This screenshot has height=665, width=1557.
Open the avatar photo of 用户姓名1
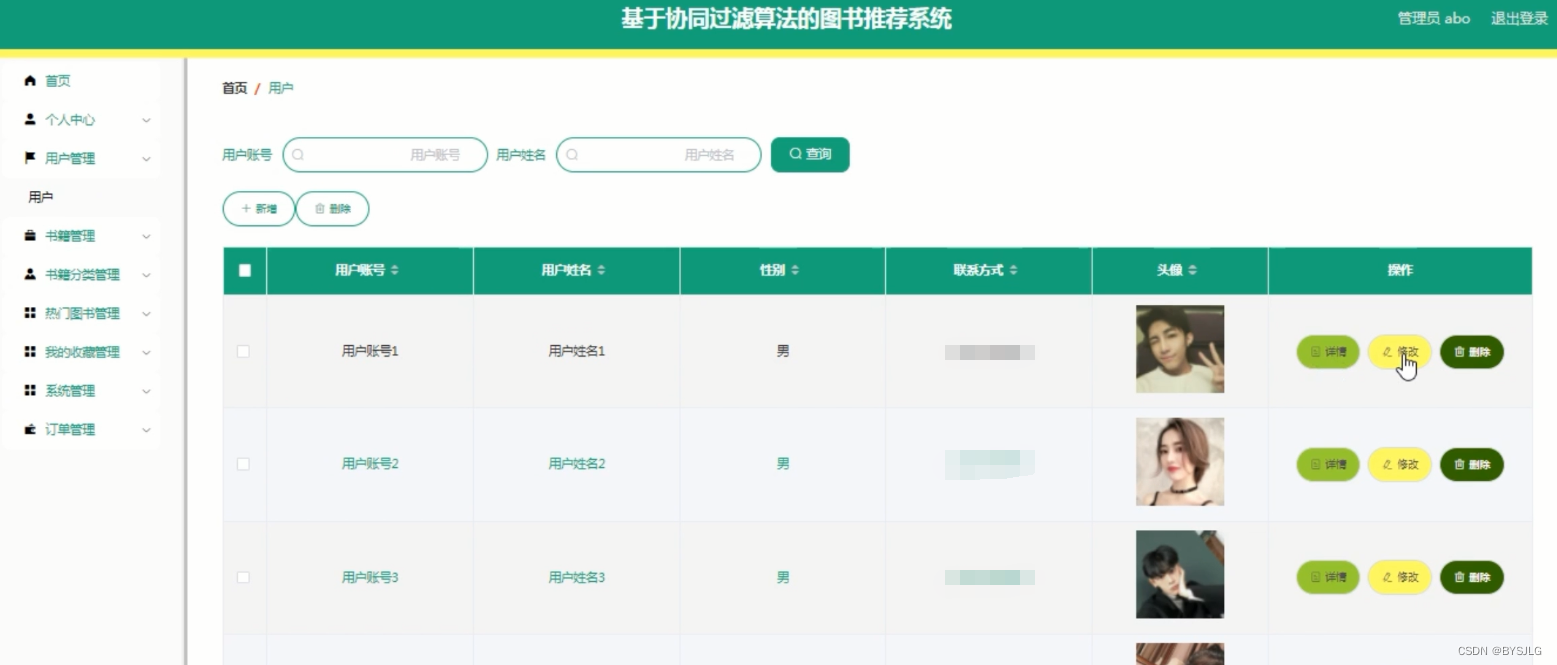(x=1179, y=348)
